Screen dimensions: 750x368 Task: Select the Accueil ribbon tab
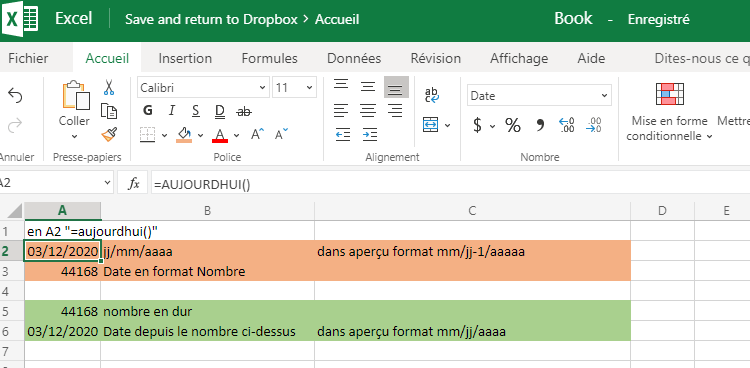point(107,58)
